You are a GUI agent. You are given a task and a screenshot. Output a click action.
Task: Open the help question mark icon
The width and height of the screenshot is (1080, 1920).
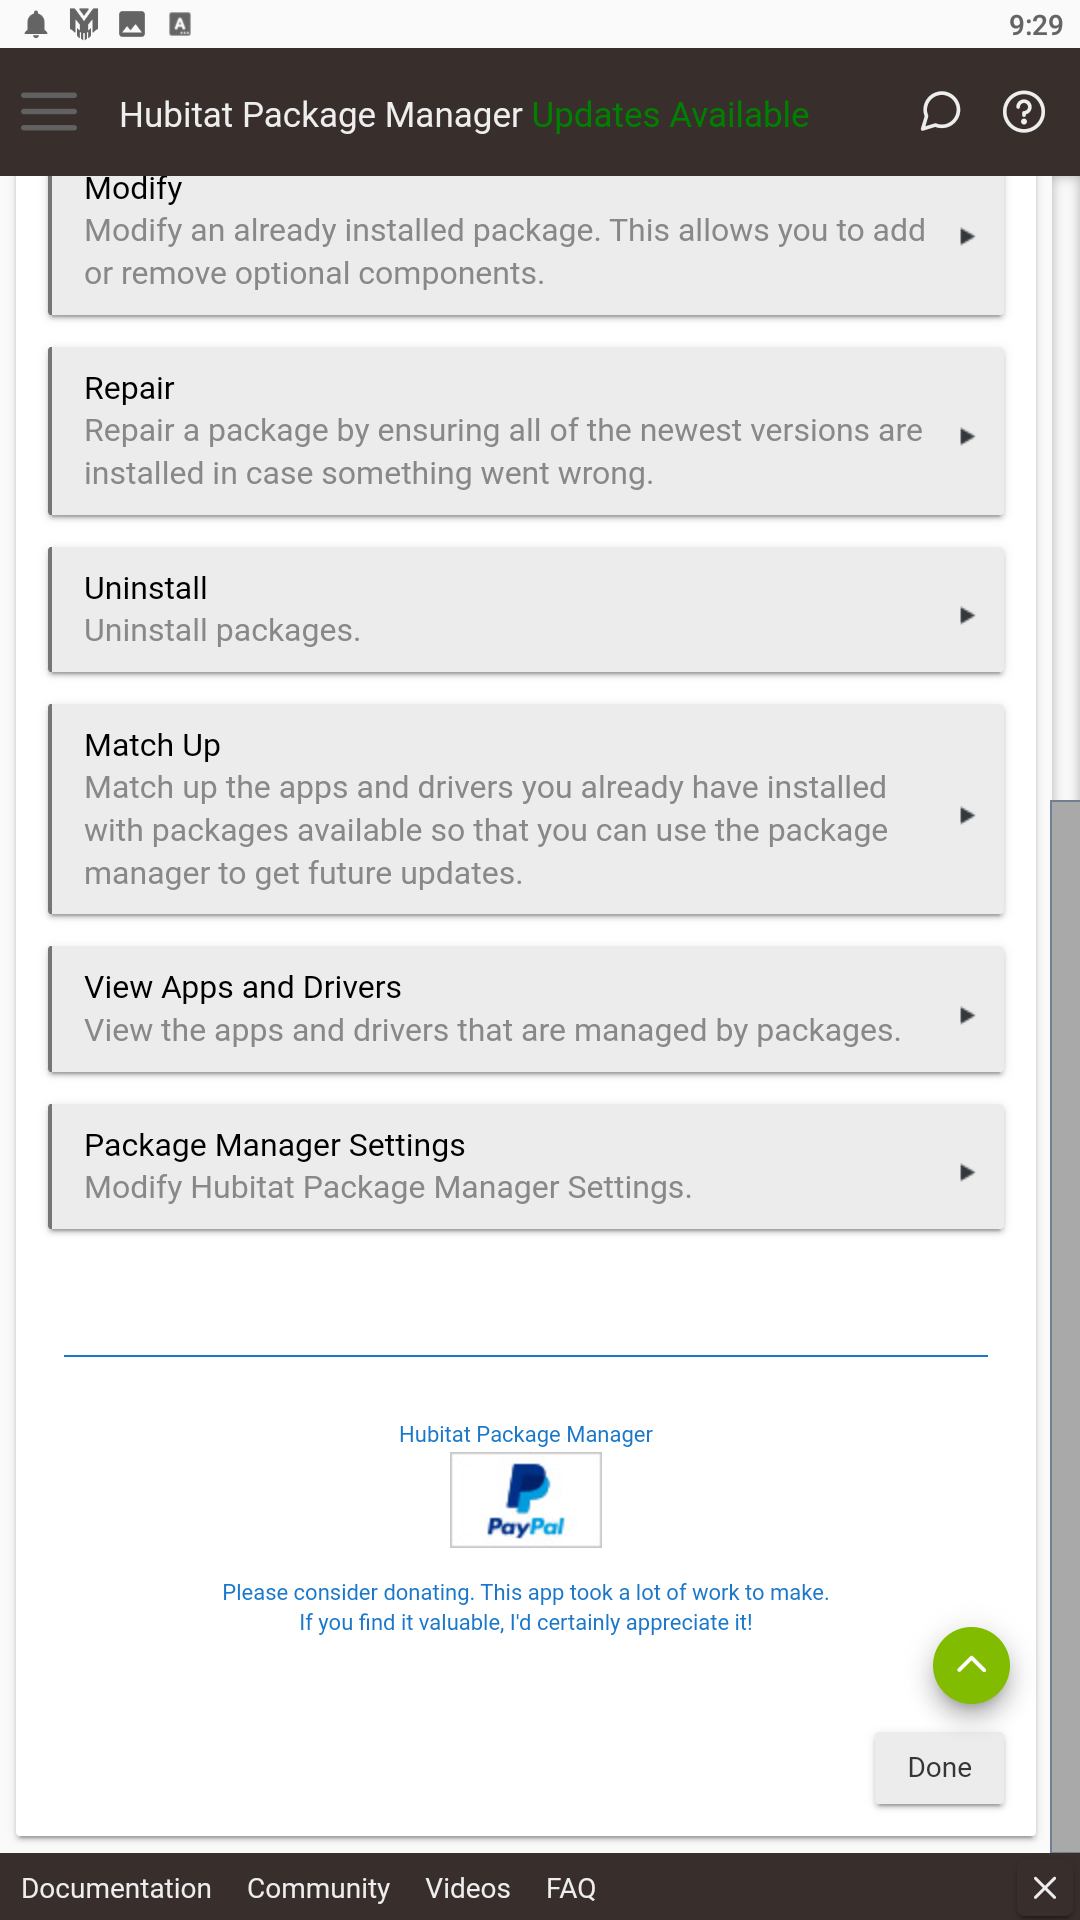click(1024, 112)
